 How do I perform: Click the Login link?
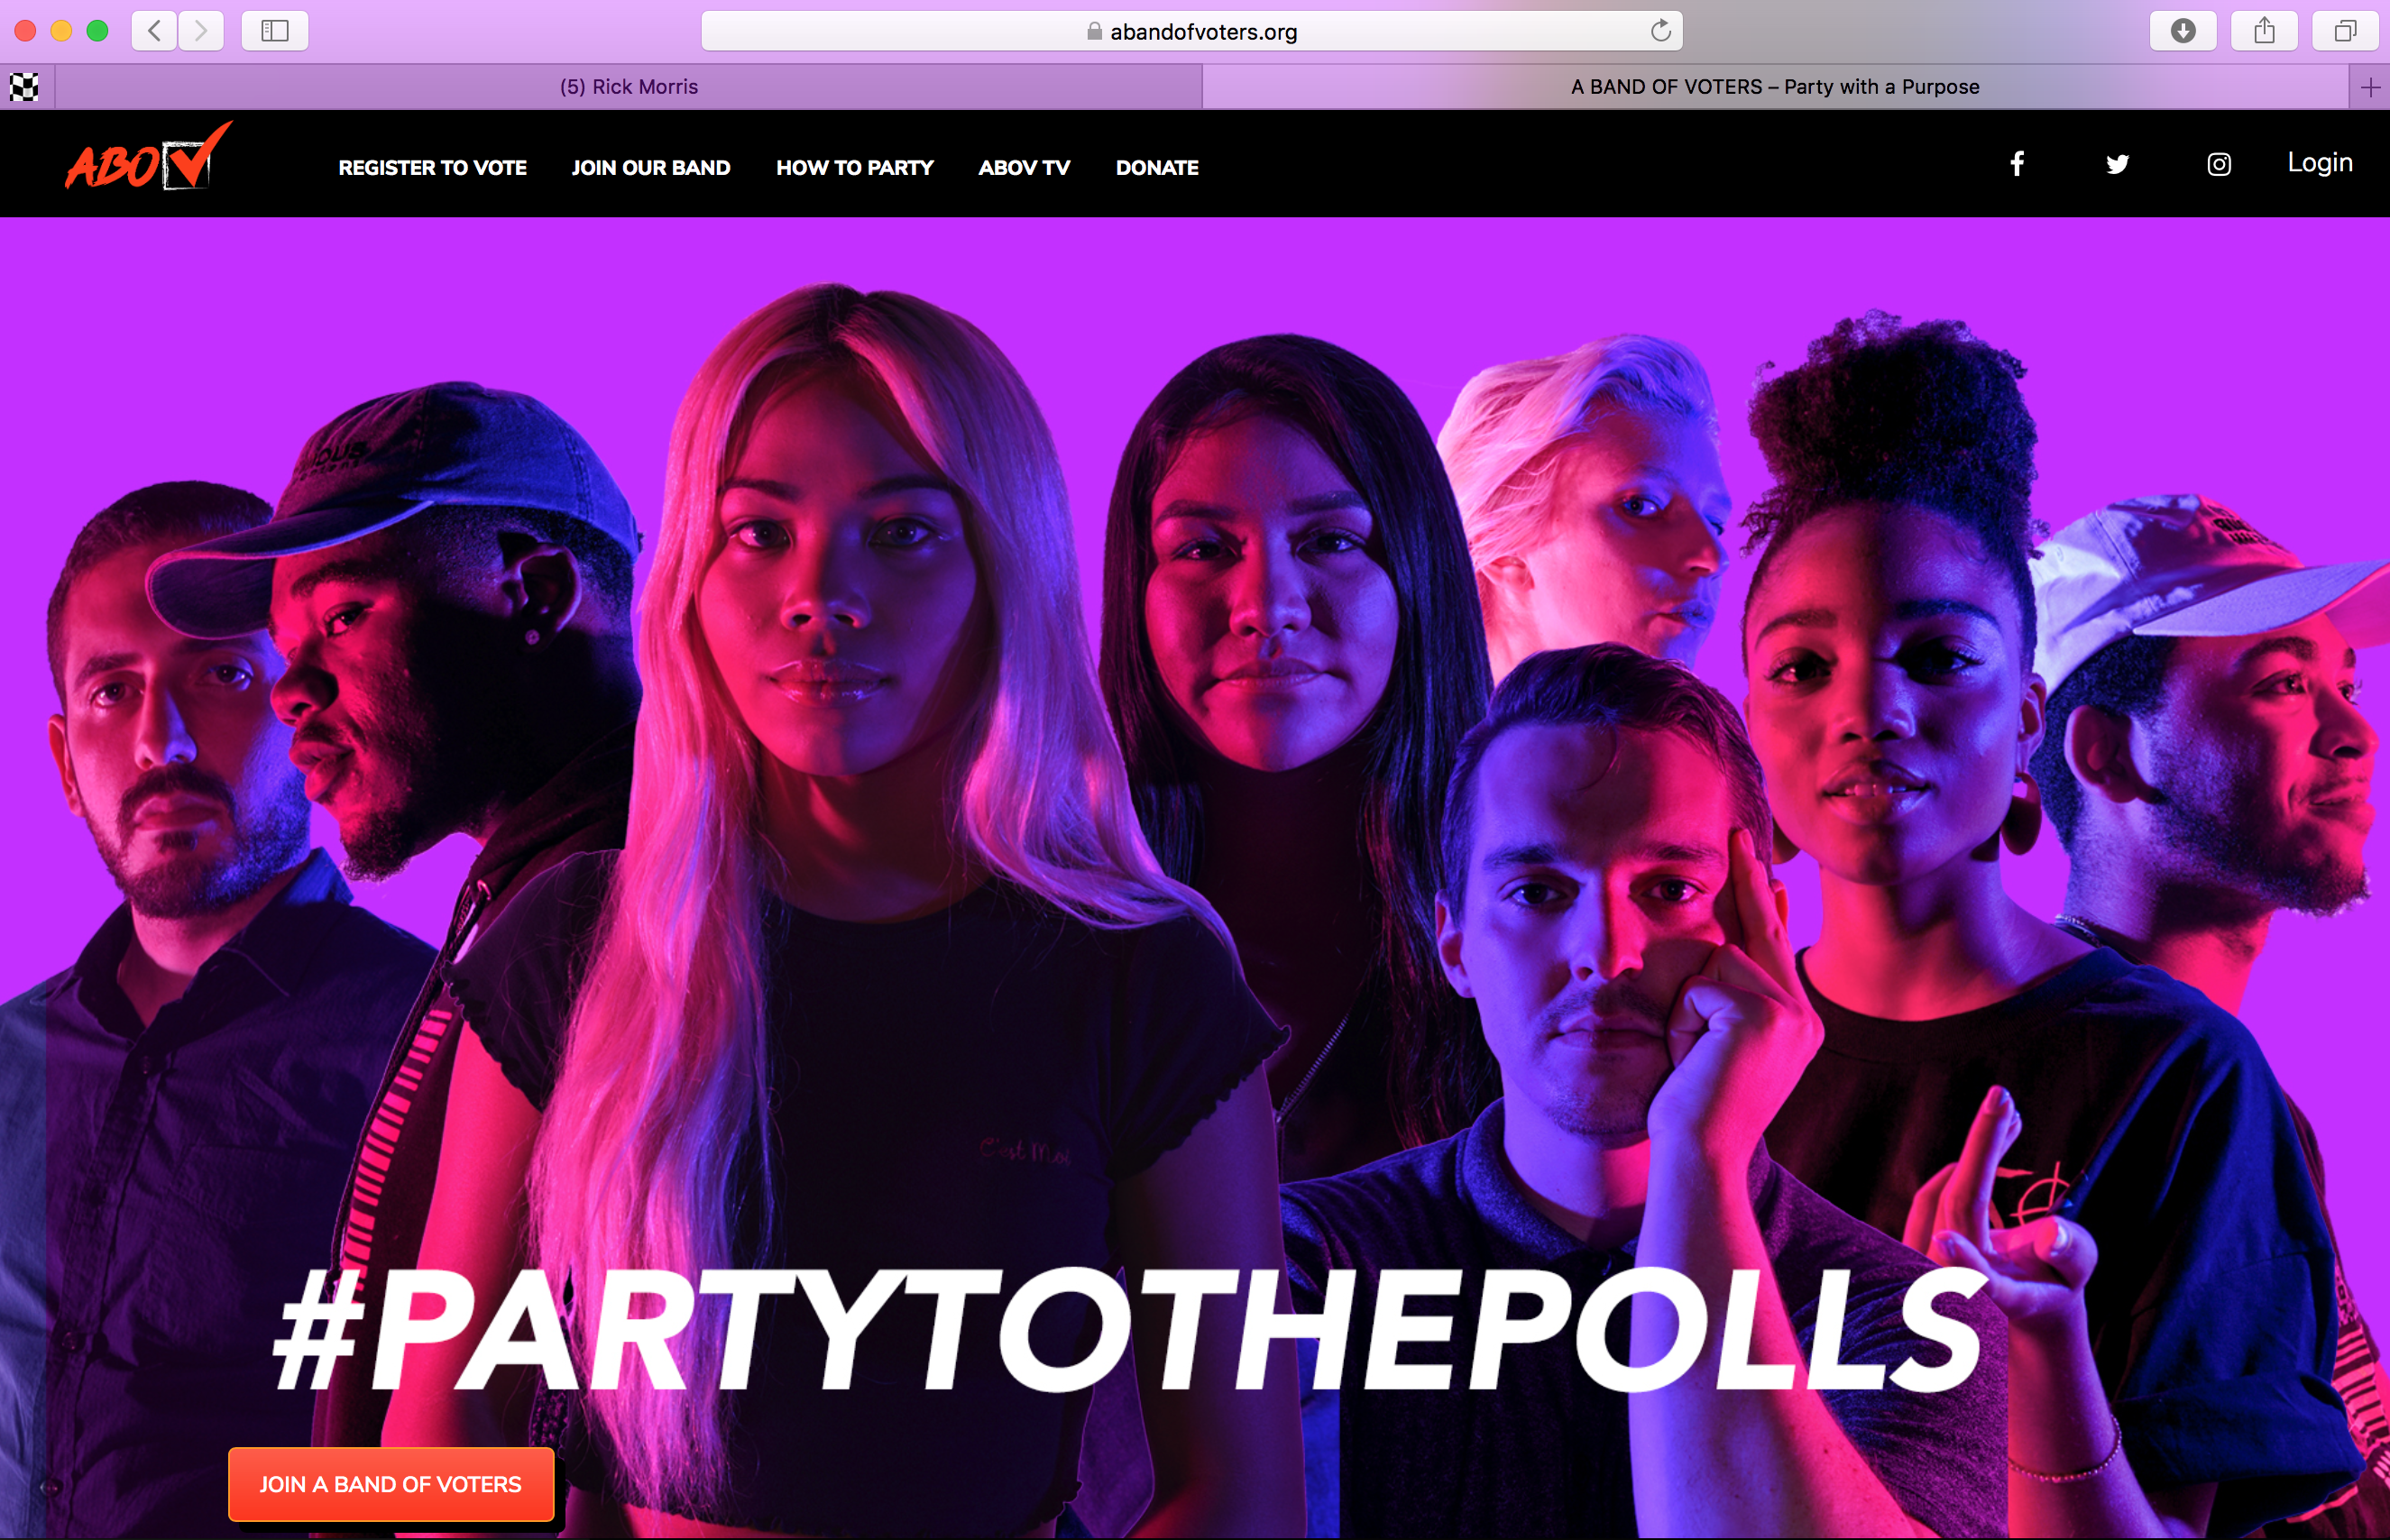pos(2320,162)
